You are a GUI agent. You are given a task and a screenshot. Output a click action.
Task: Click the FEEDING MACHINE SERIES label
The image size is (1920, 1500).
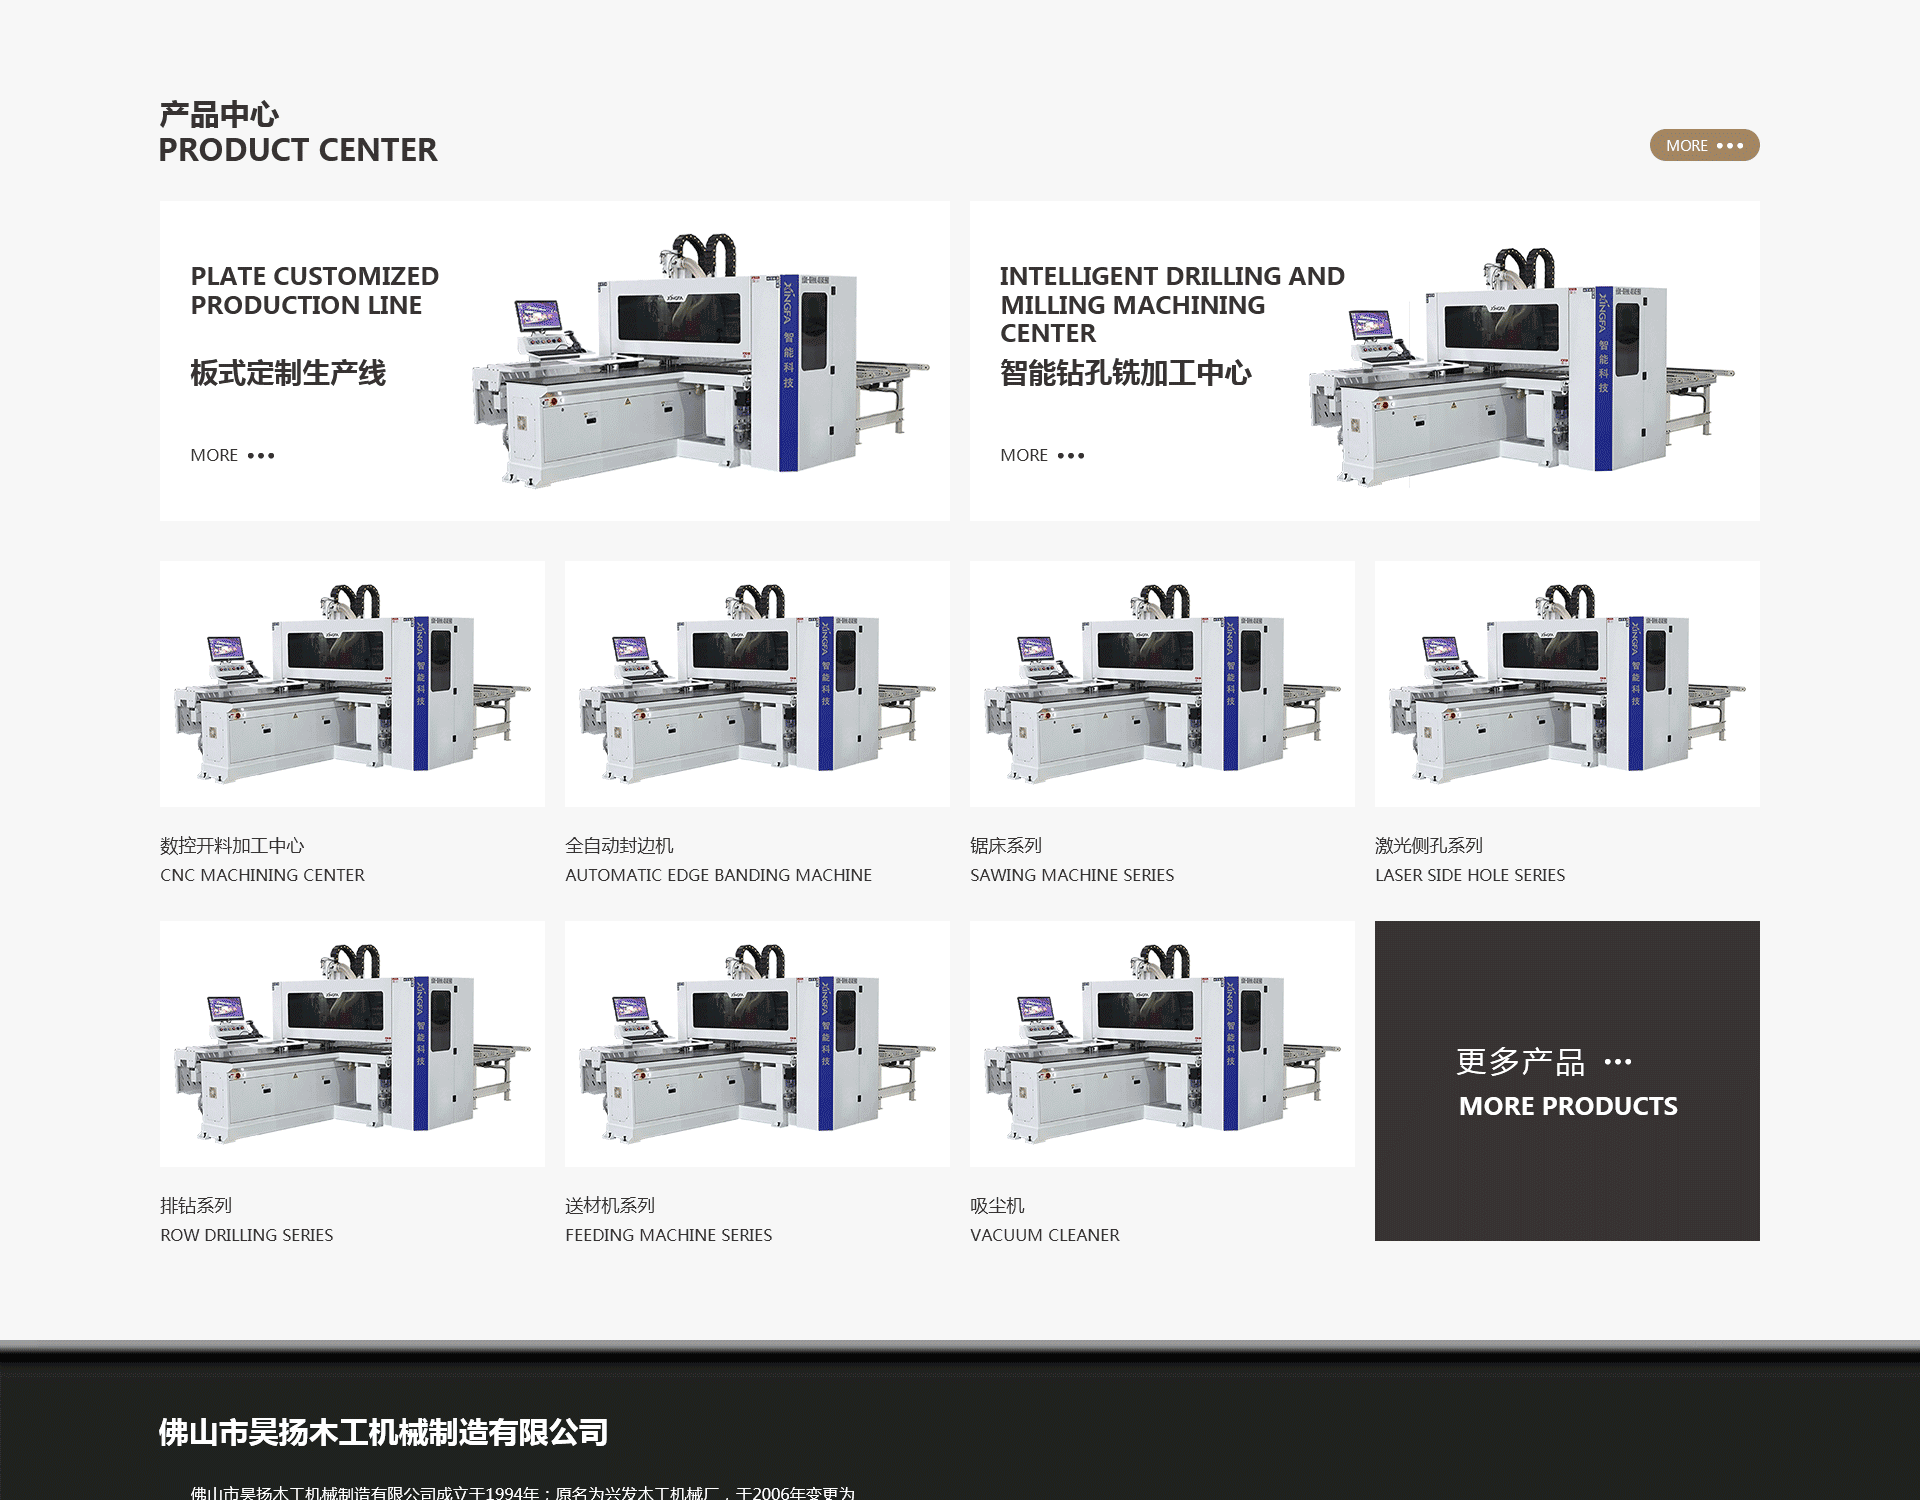[668, 1235]
